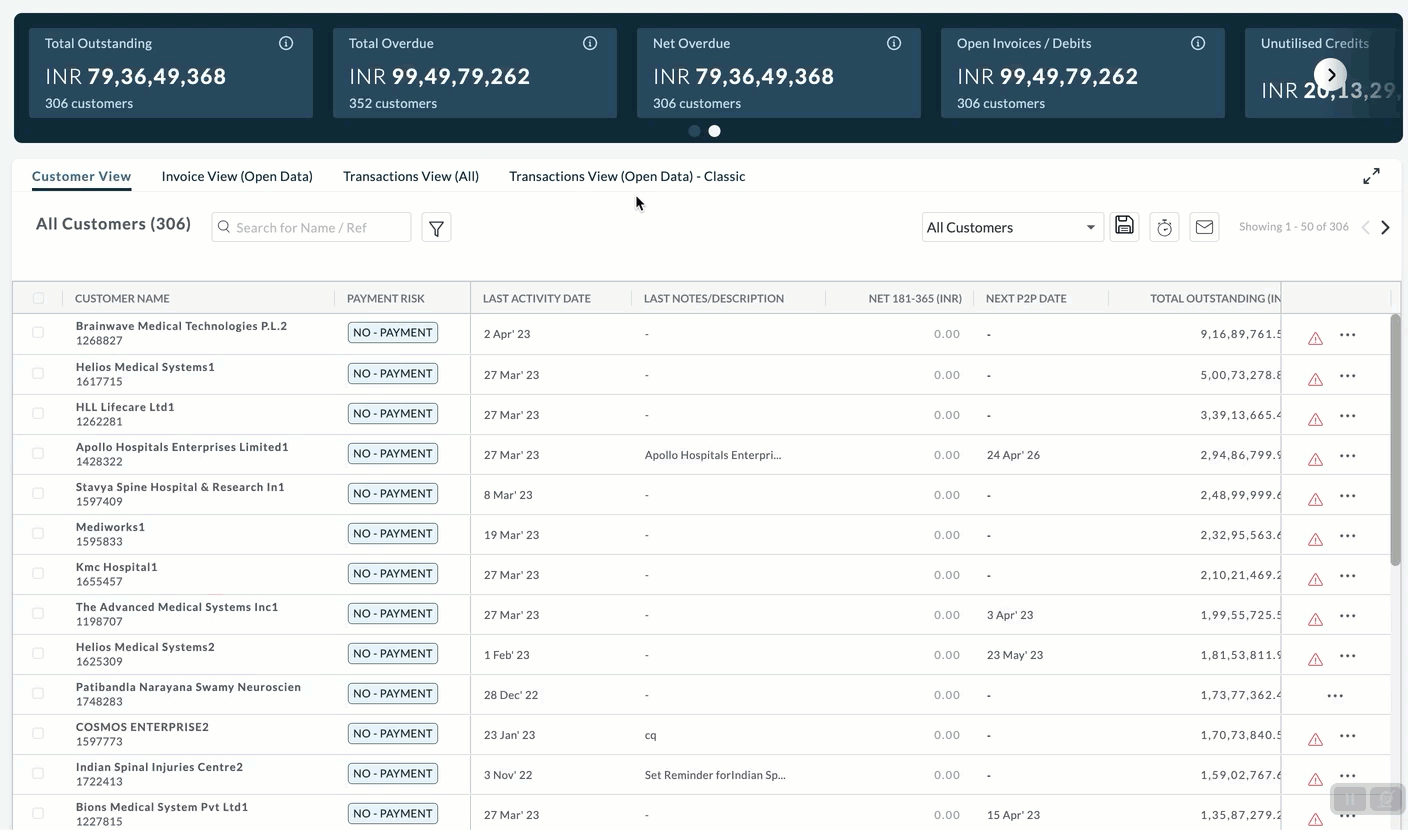
Task: Sort by CUSTOMER NAME column header
Action: tap(122, 298)
